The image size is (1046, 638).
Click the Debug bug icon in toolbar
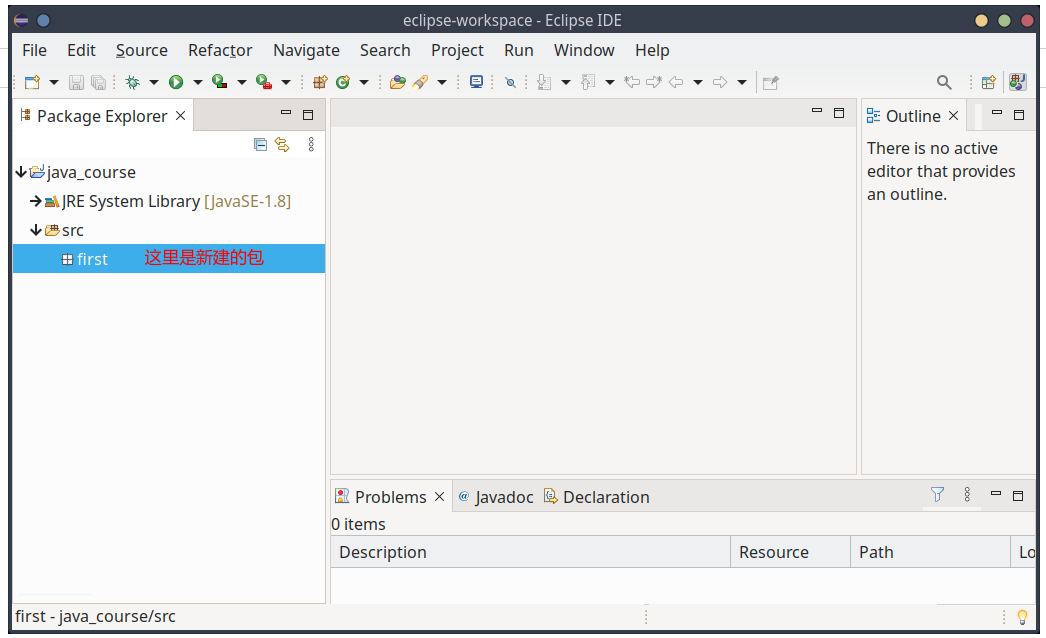tap(132, 83)
